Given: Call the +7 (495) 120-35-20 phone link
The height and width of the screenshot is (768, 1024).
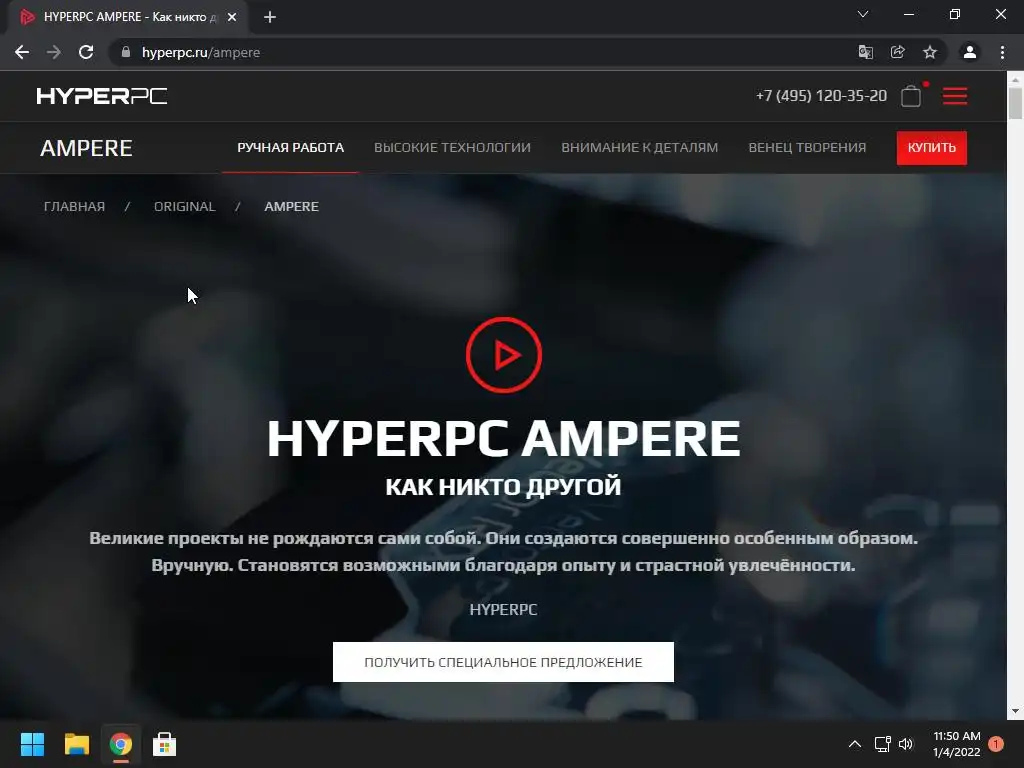Looking at the screenshot, I should pyautogui.click(x=822, y=96).
